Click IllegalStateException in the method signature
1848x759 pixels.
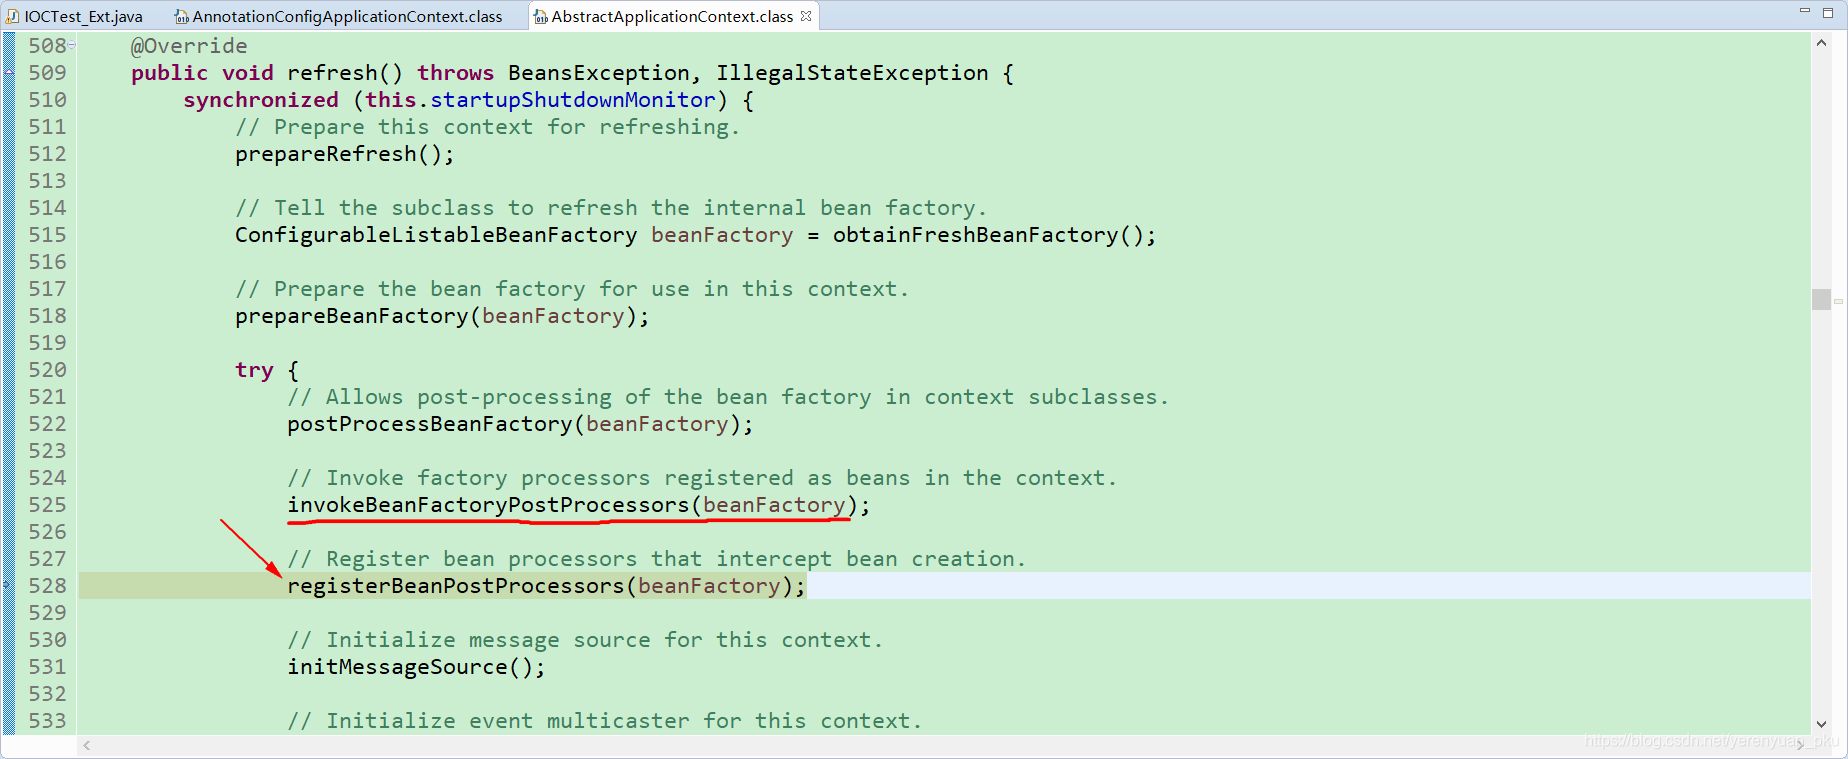[x=852, y=73]
